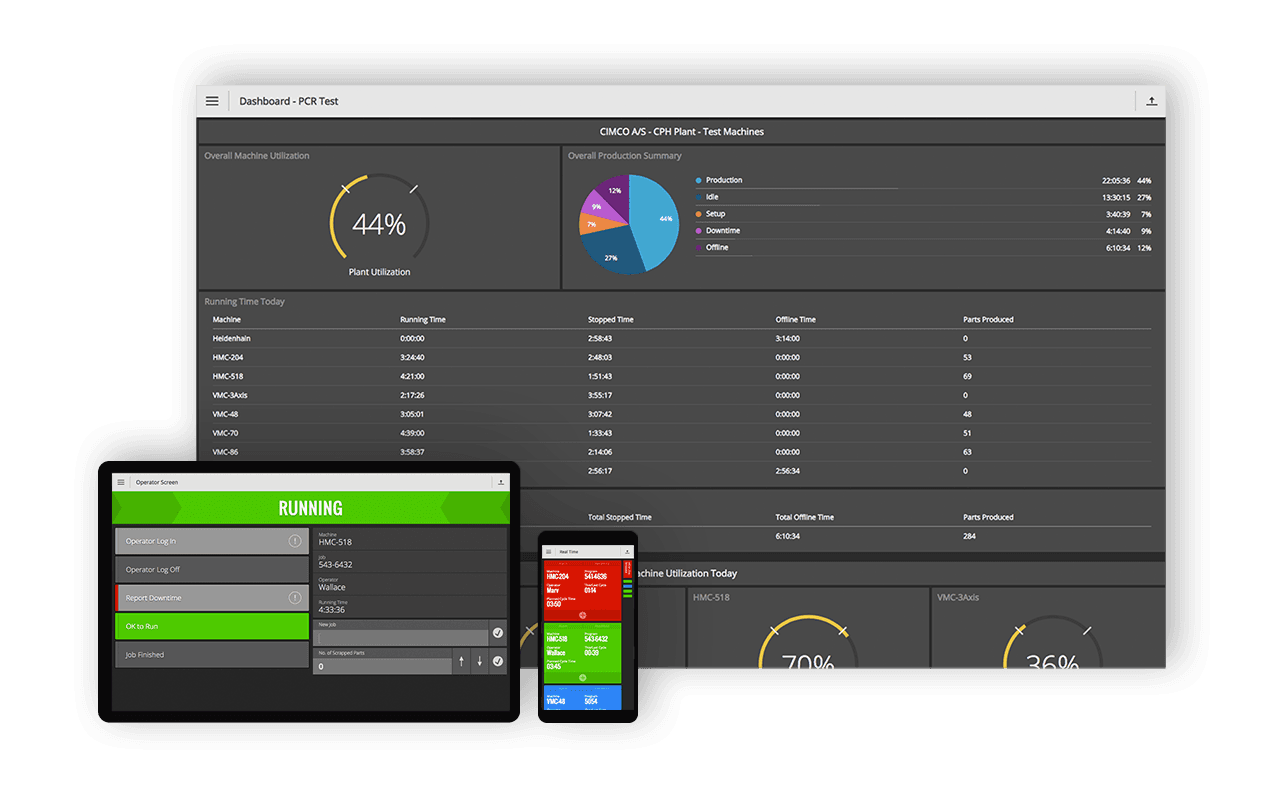Click the Running Time column header
This screenshot has width=1272, height=798.
[x=423, y=320]
